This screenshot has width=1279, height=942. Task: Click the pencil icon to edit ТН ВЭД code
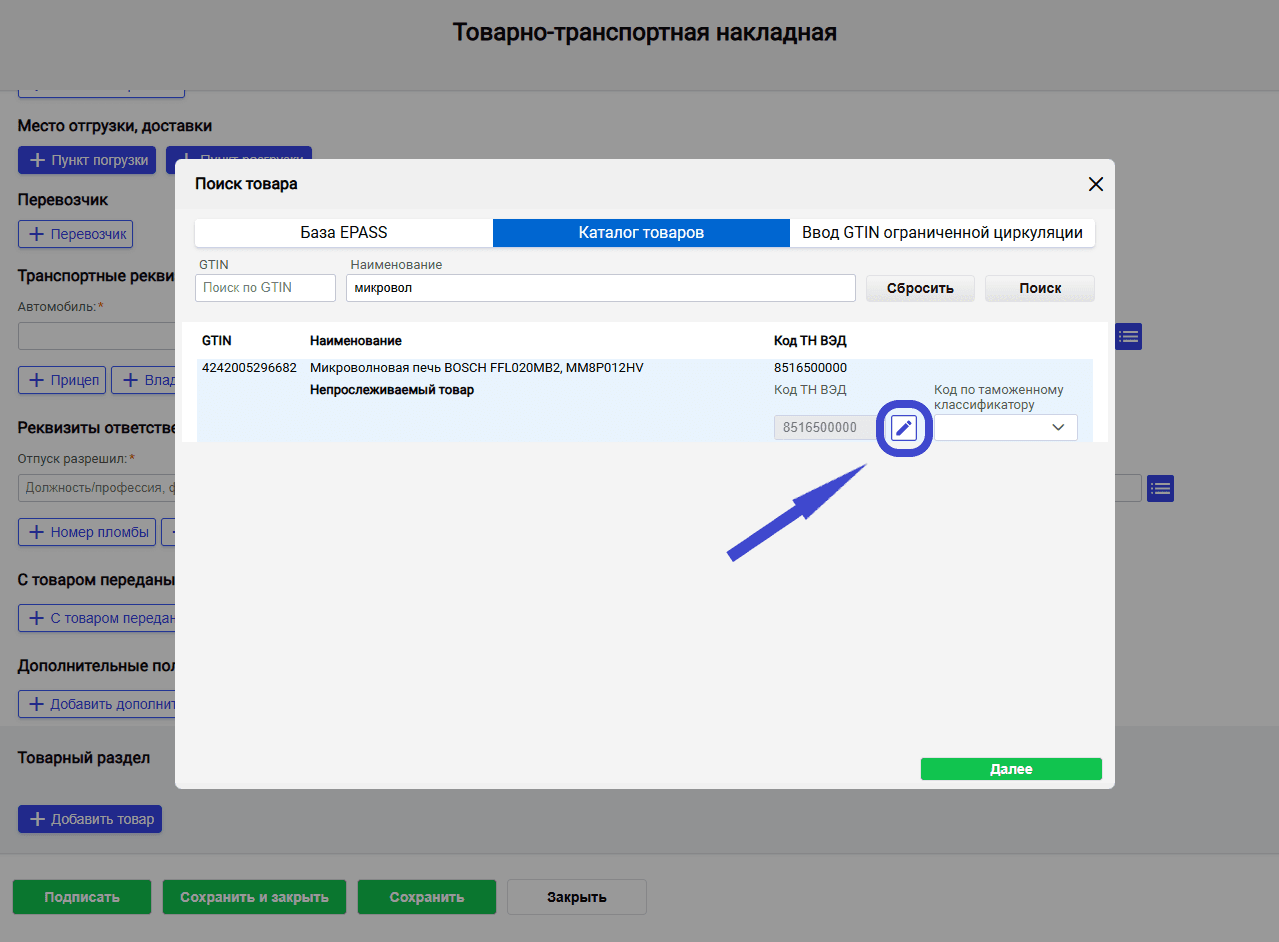tap(903, 427)
